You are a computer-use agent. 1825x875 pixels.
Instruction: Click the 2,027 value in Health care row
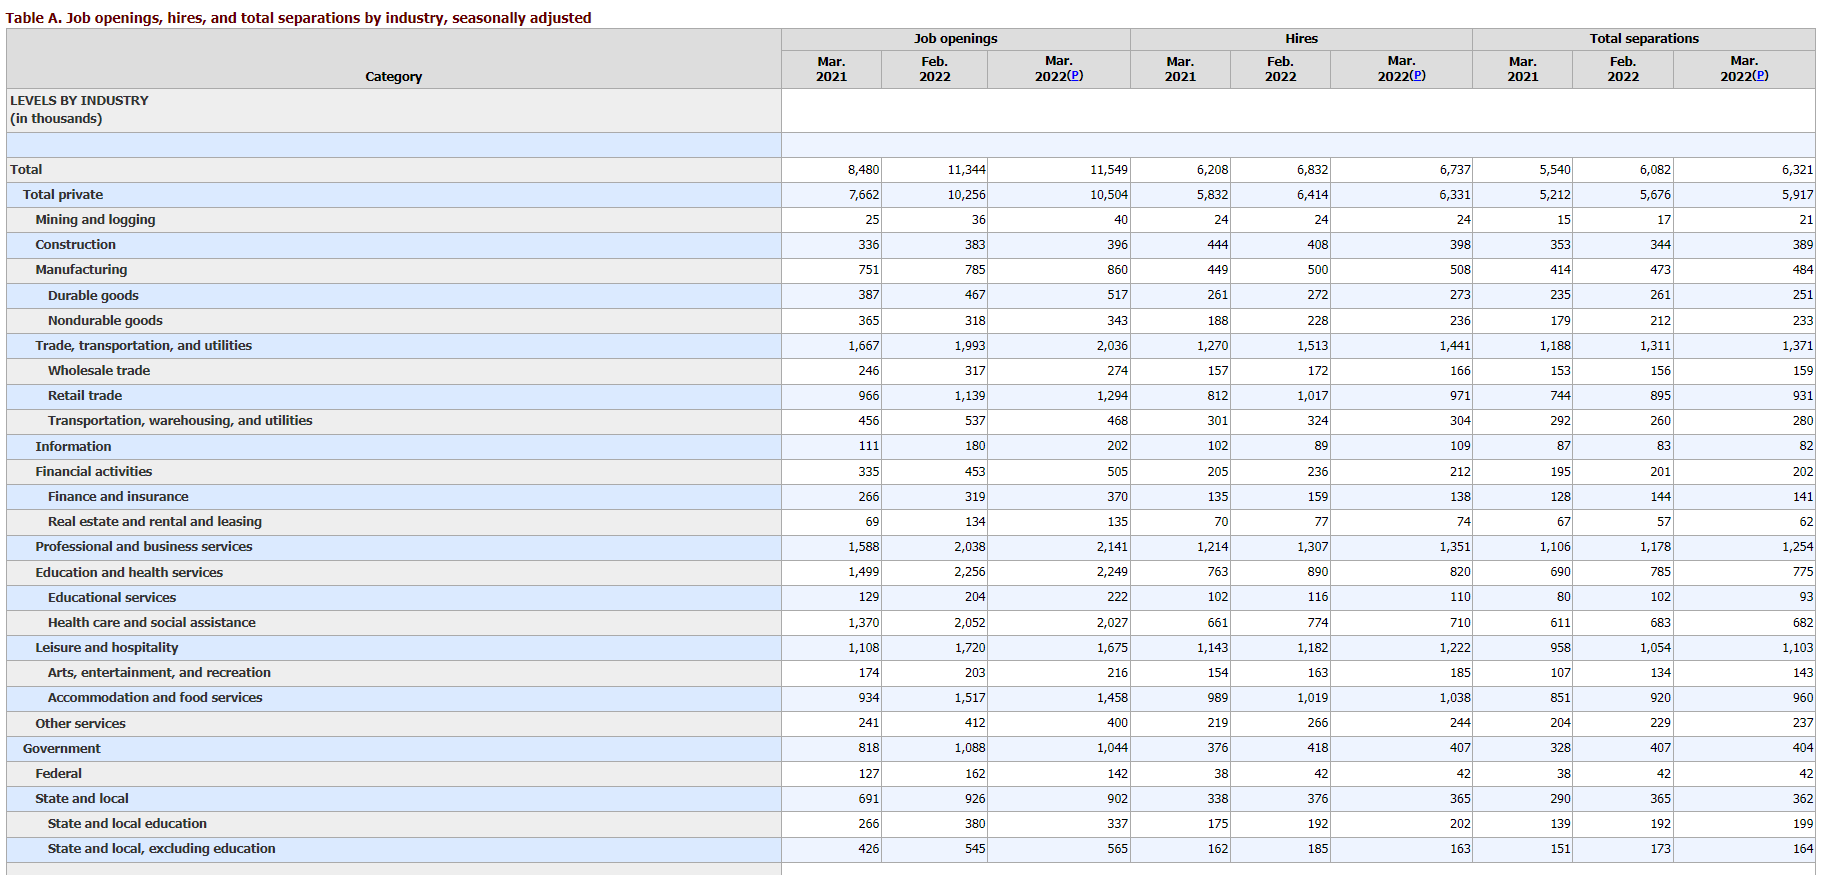tap(1112, 623)
